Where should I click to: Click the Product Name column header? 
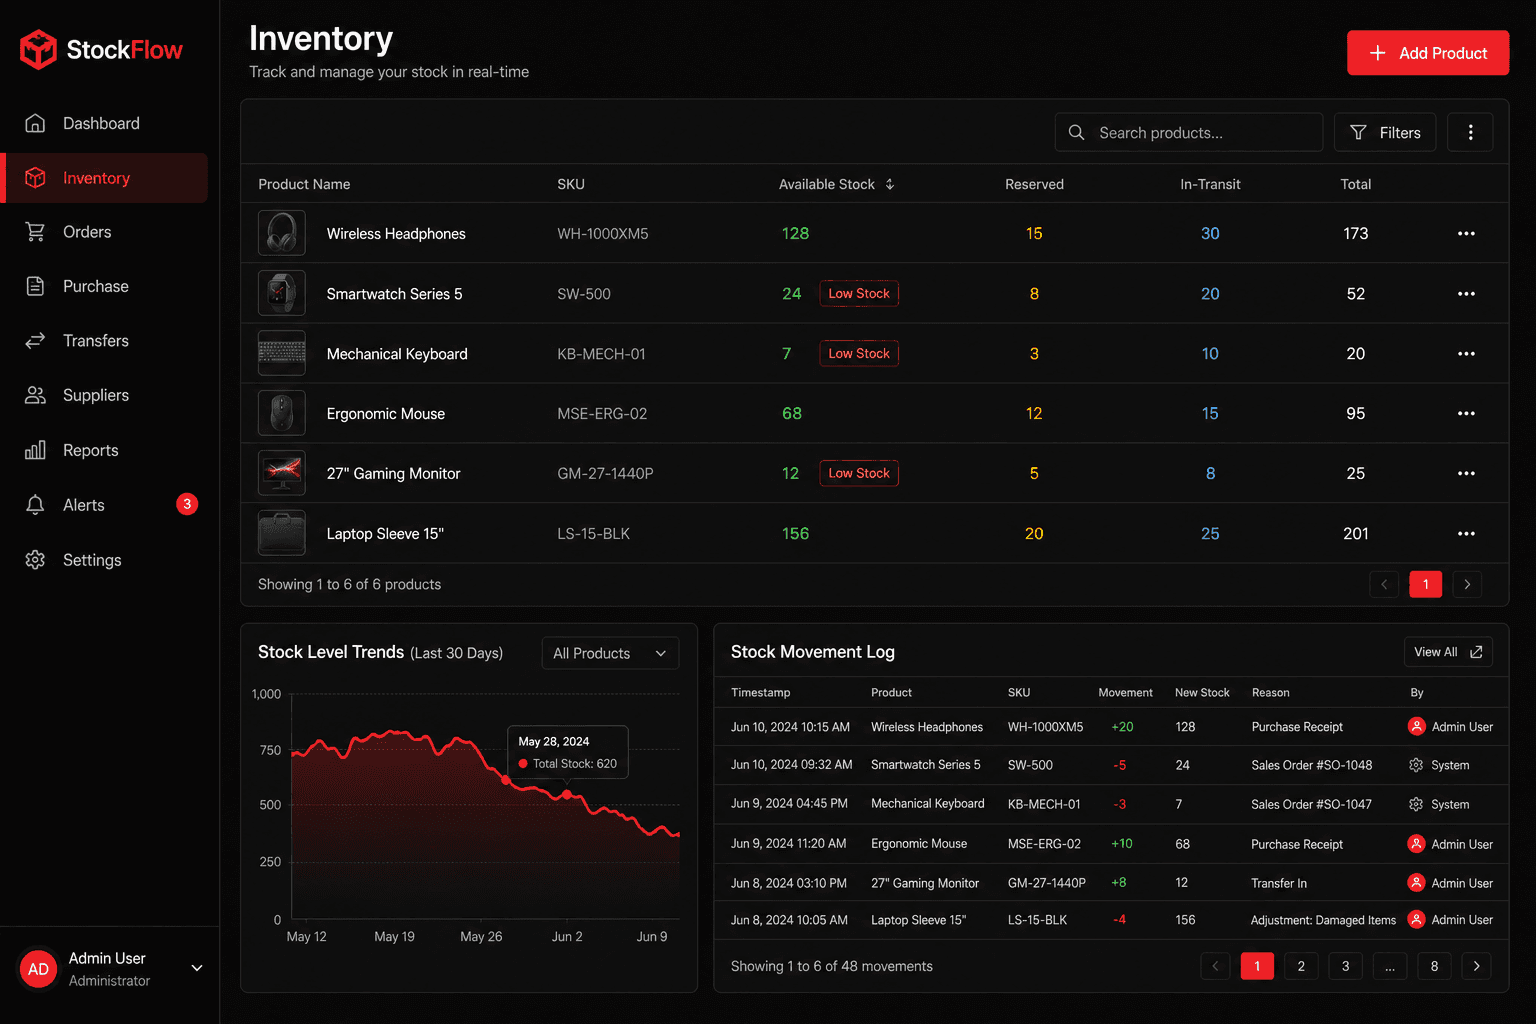coord(304,184)
